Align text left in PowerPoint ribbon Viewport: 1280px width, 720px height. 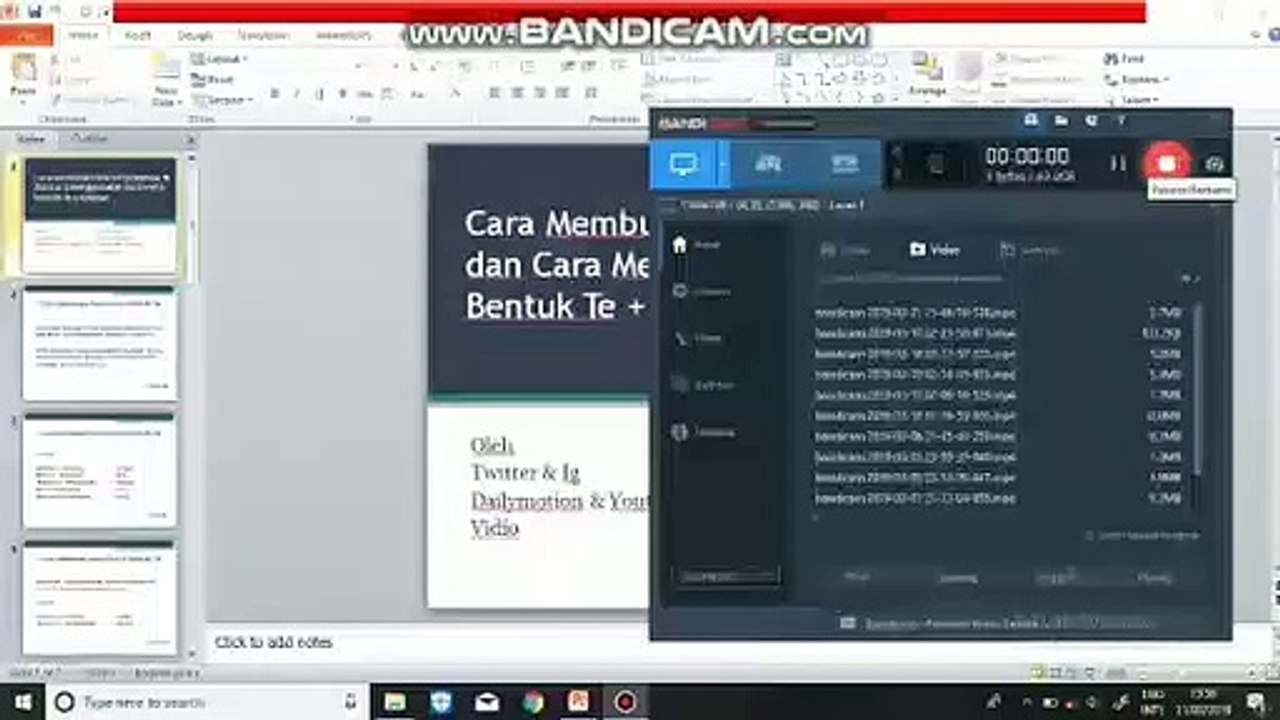(494, 94)
